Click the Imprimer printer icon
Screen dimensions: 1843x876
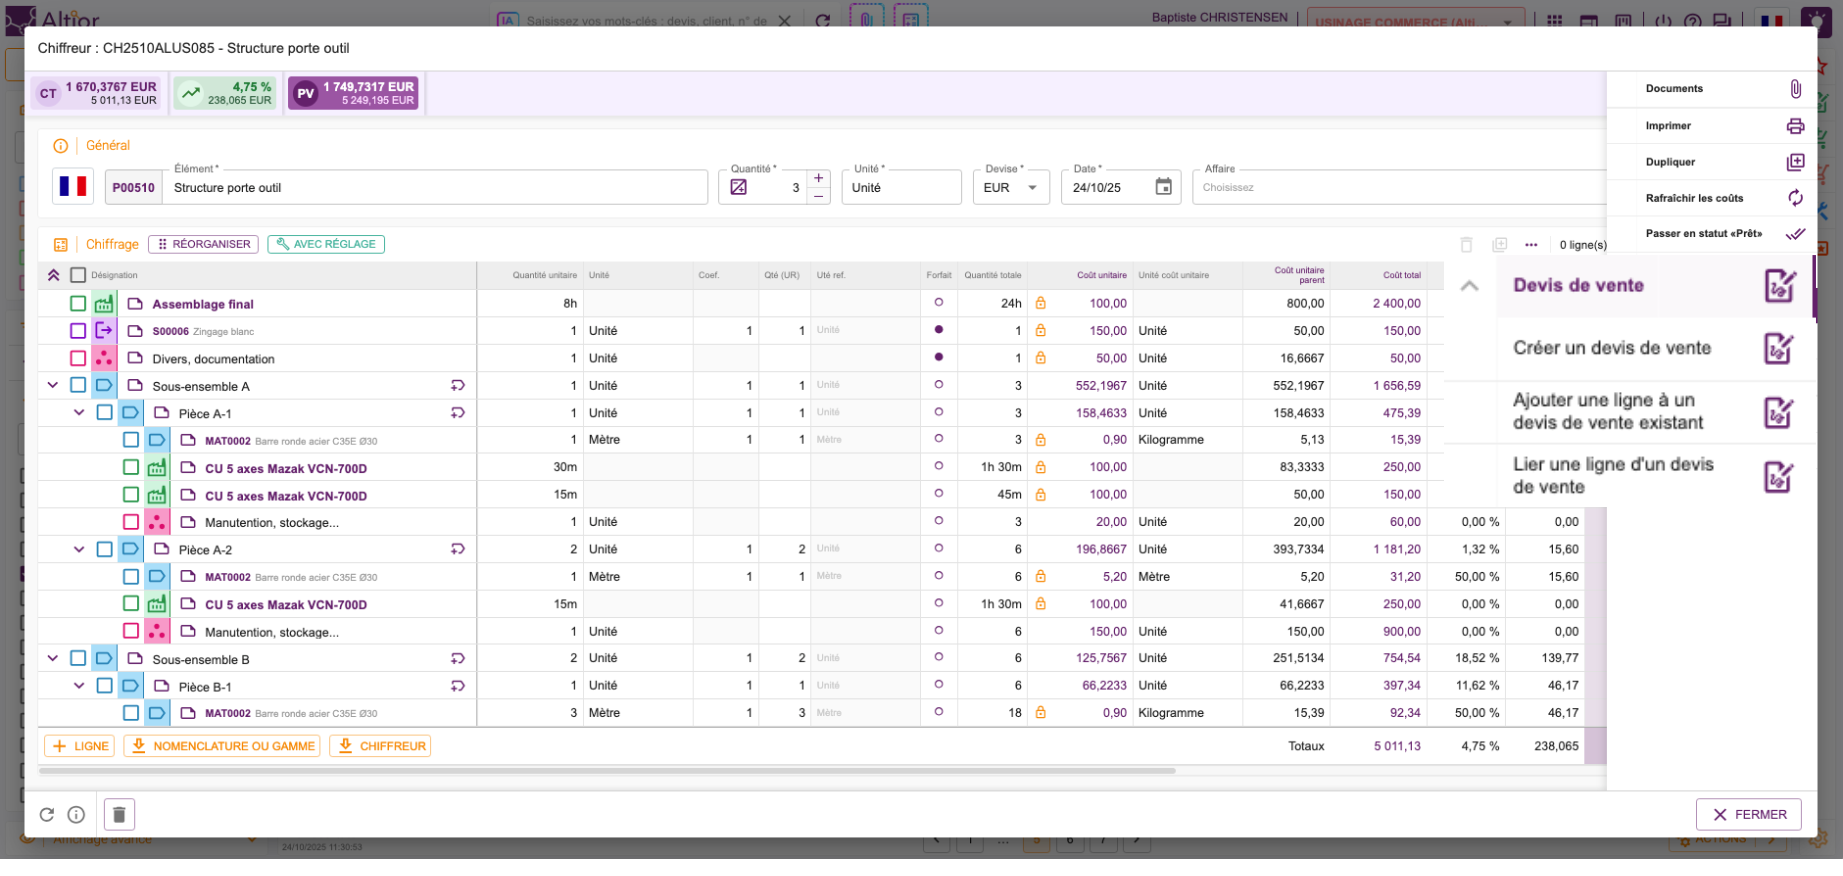[x=1795, y=126]
